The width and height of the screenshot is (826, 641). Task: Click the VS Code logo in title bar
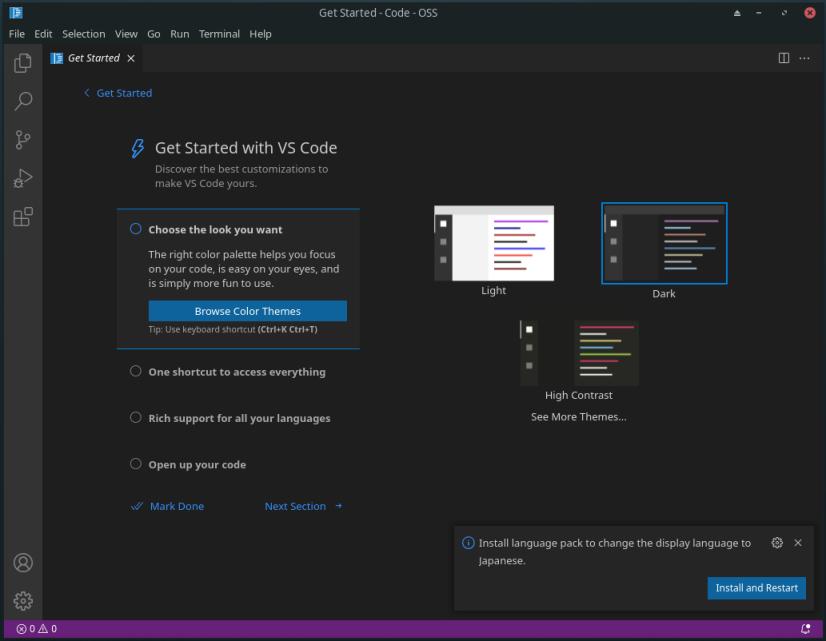tap(16, 12)
